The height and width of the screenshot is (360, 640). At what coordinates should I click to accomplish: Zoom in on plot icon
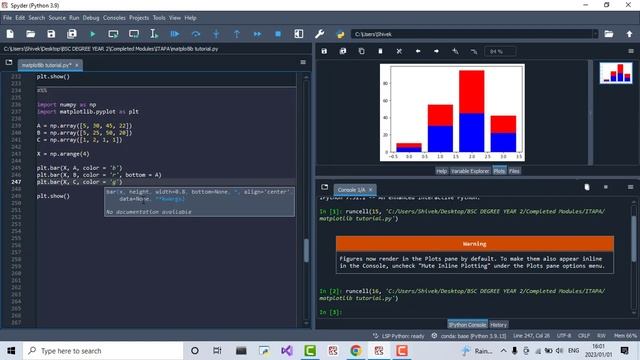[455, 51]
